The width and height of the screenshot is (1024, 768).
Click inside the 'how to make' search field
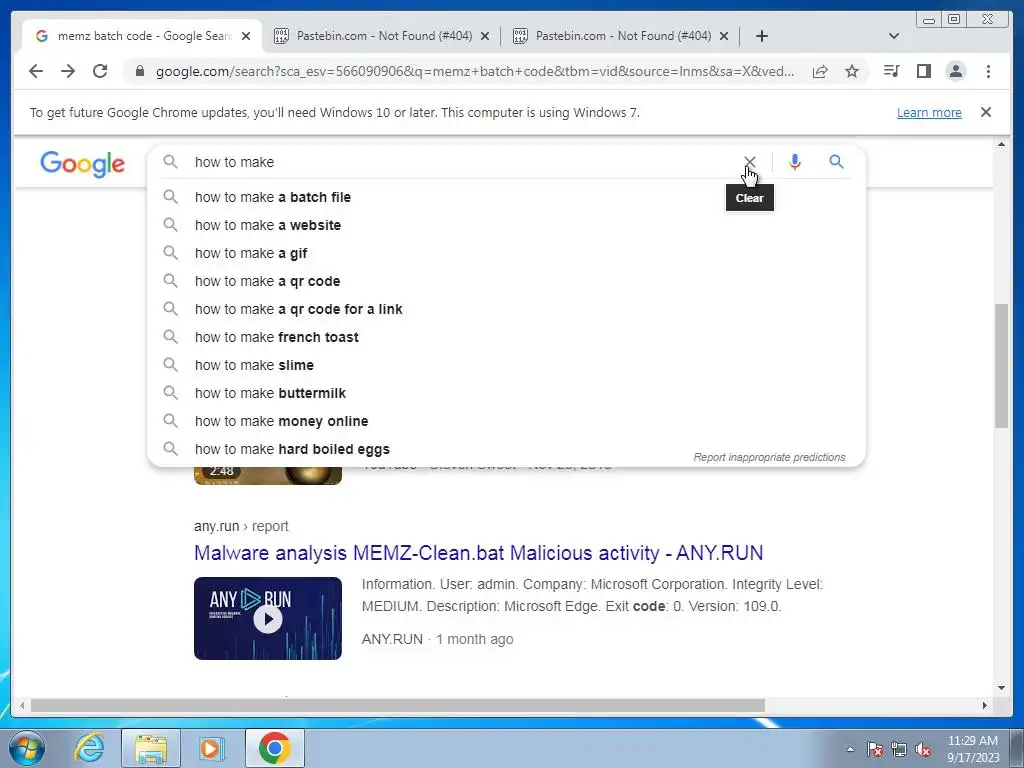tap(457, 162)
